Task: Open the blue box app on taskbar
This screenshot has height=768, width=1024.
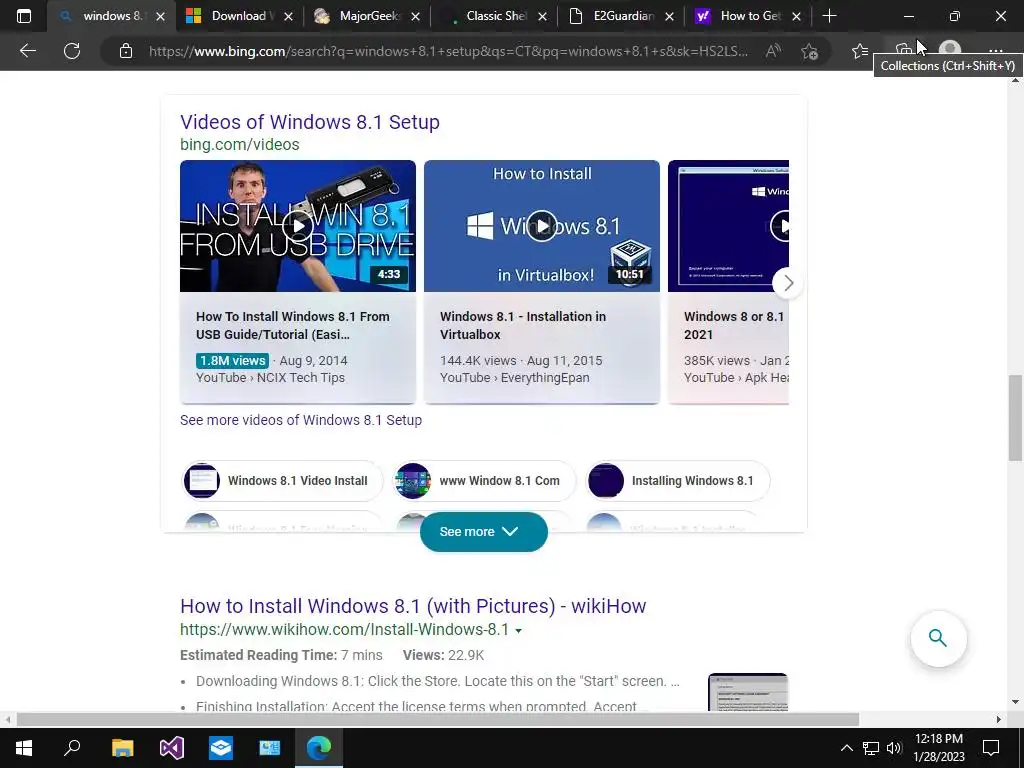Action: [x=221, y=747]
